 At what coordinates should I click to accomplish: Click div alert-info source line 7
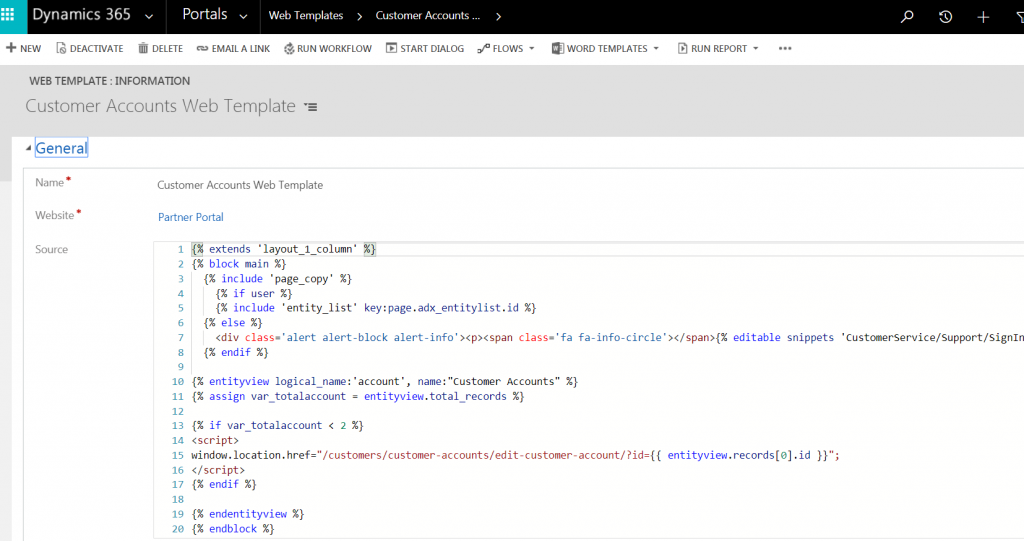pos(619,337)
